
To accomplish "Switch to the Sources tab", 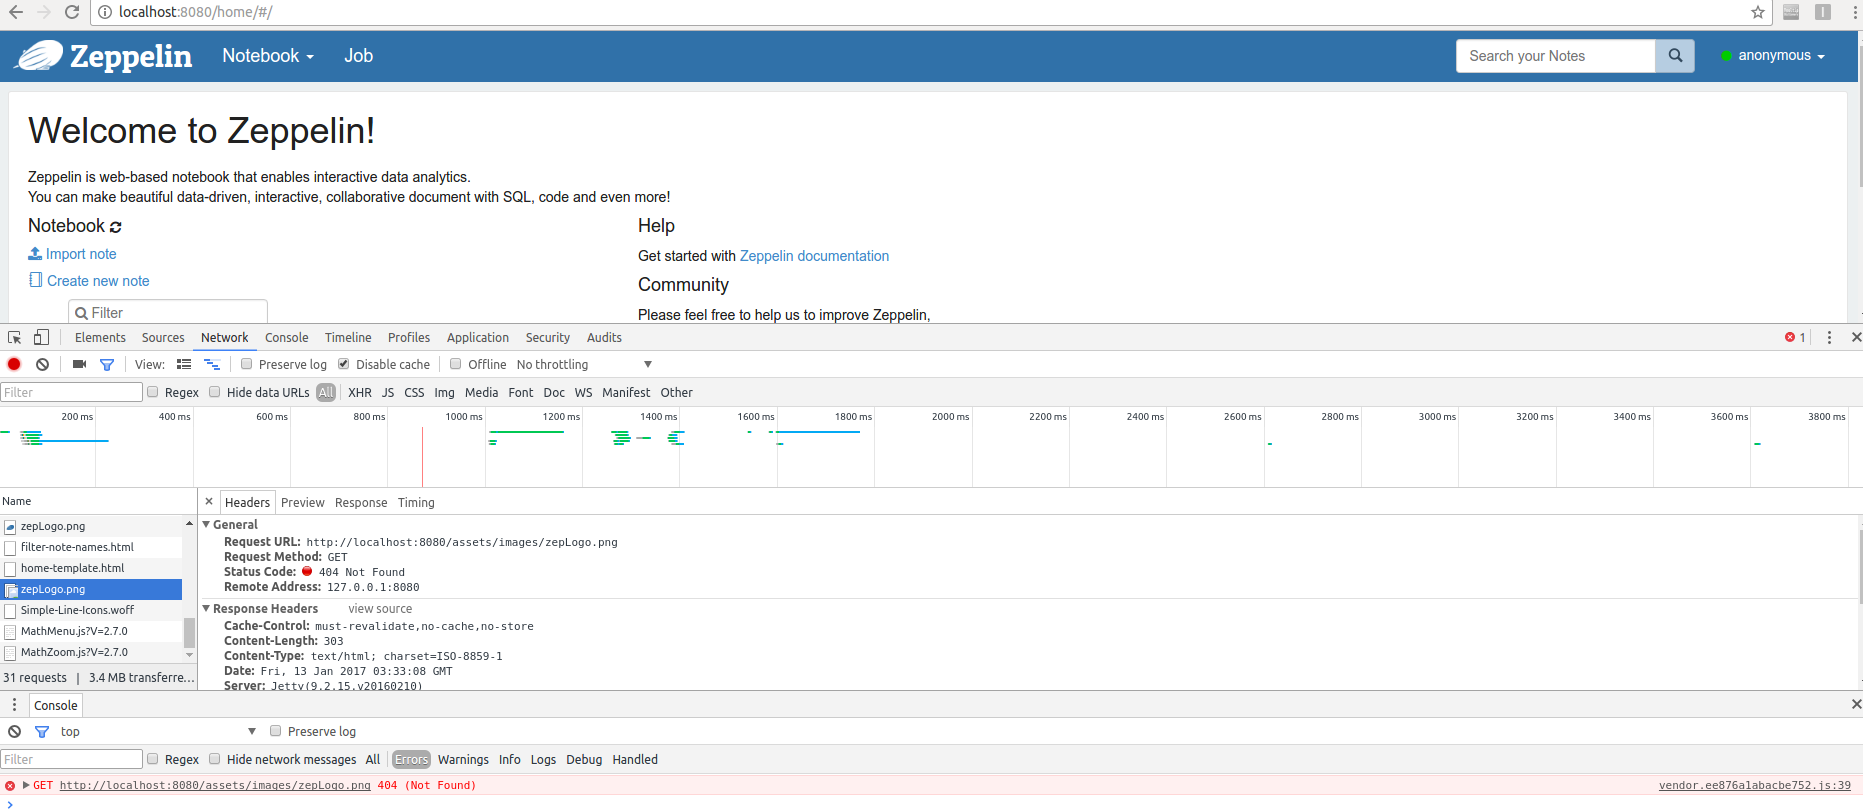I will (163, 338).
